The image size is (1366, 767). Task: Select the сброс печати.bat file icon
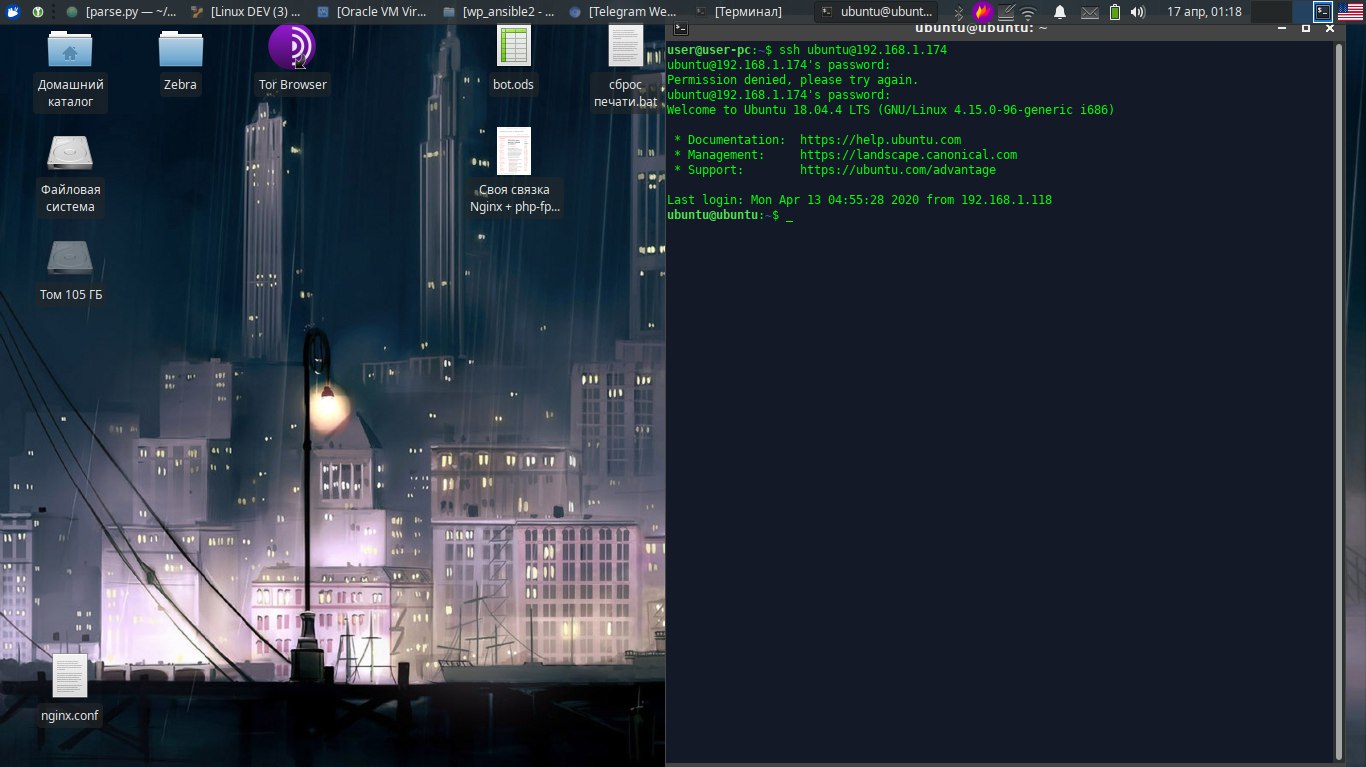pyautogui.click(x=626, y=68)
